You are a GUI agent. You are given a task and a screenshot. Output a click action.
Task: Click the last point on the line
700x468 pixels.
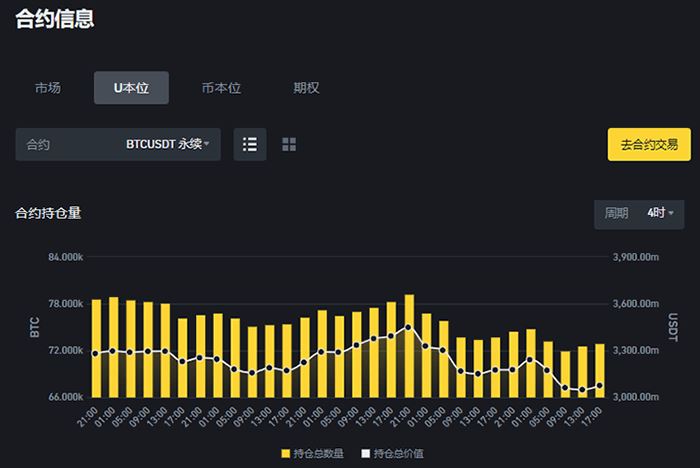600,385
